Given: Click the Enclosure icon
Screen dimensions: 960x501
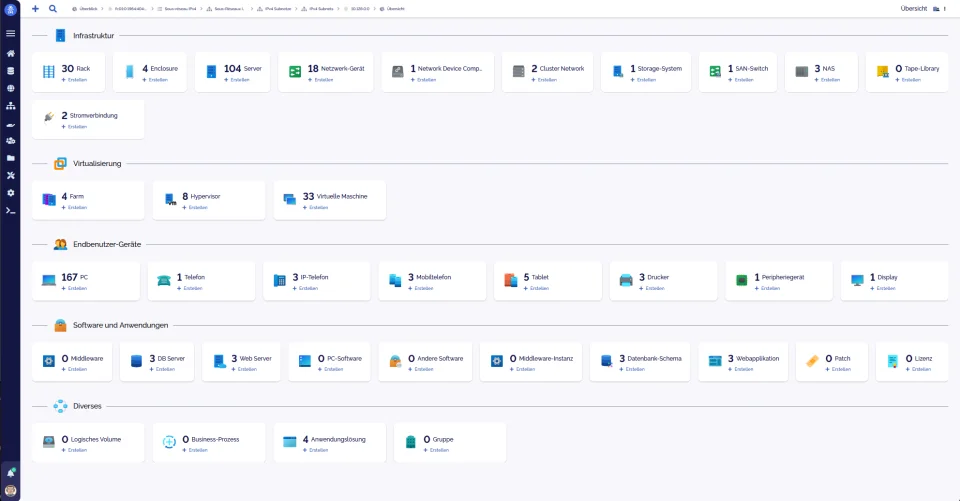Looking at the screenshot, I should pyautogui.click(x=129, y=72).
